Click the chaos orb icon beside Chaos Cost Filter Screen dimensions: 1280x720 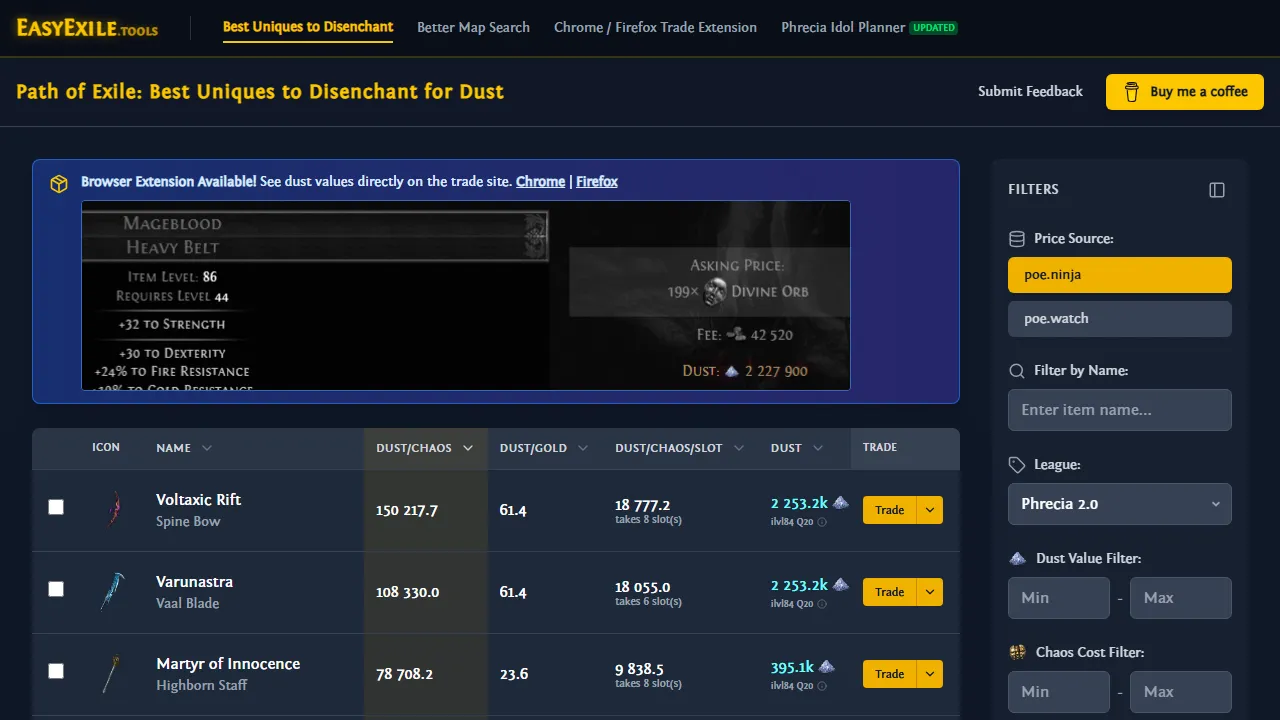[x=1017, y=651]
